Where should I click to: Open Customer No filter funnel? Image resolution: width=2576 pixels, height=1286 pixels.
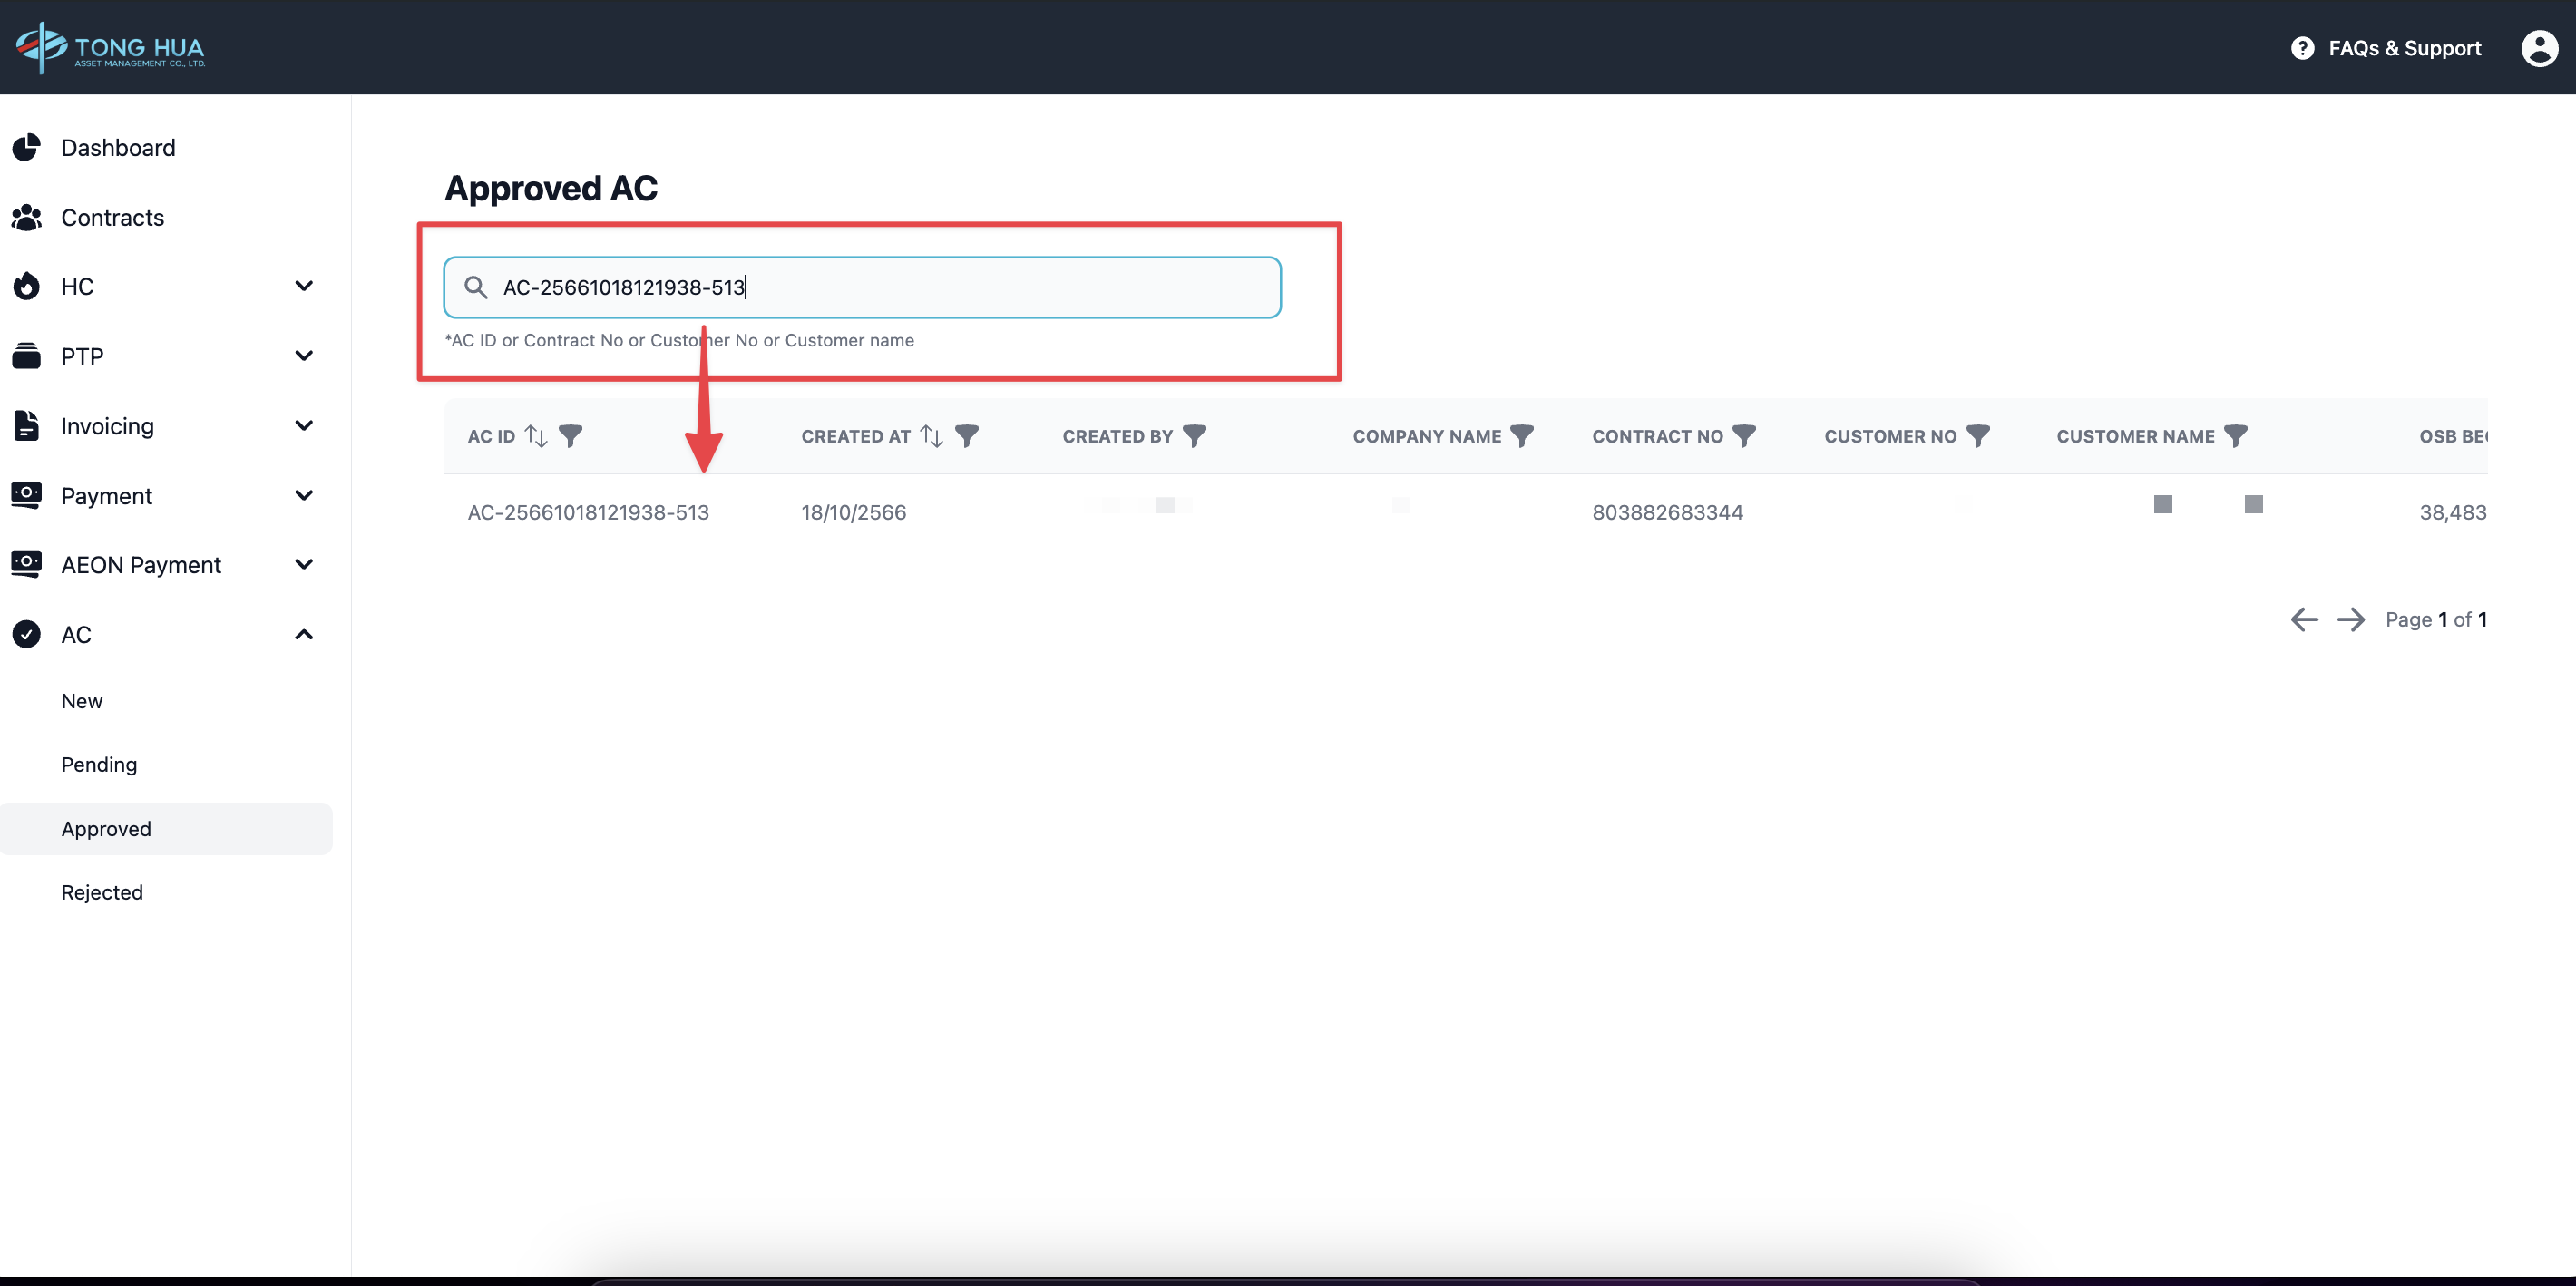click(x=1977, y=436)
